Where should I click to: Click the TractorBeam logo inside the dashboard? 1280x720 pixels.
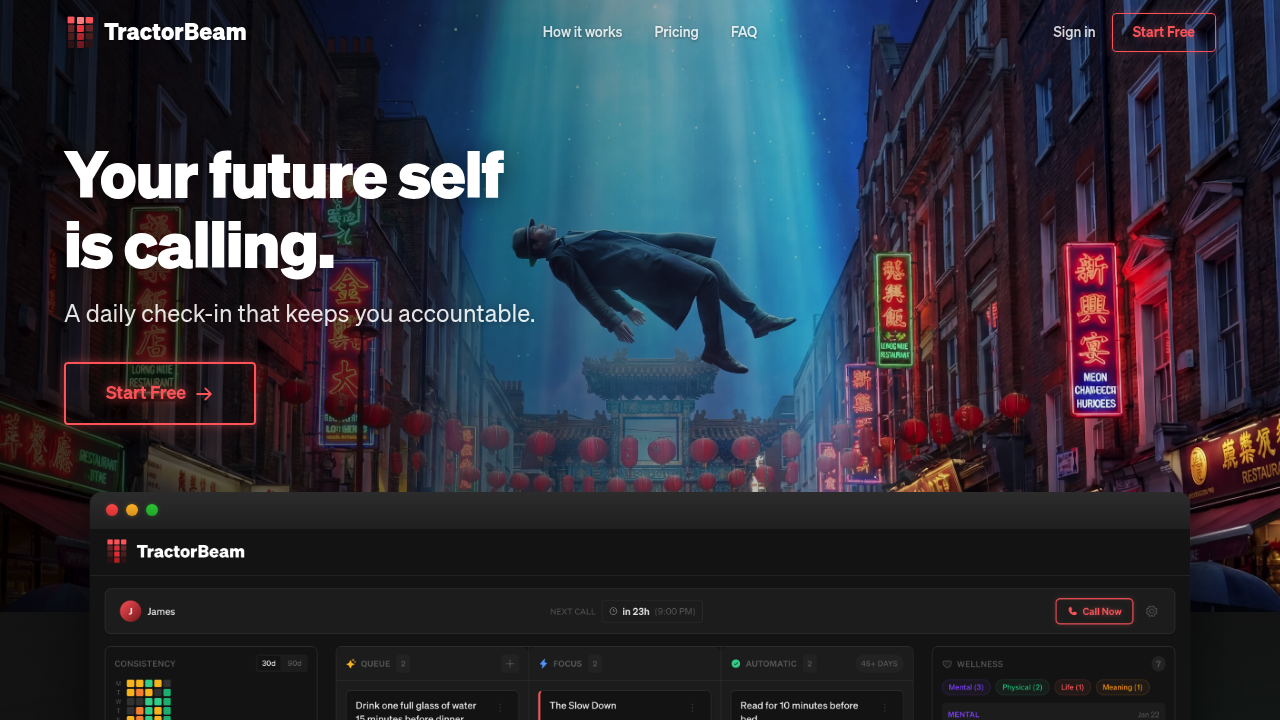click(x=176, y=551)
